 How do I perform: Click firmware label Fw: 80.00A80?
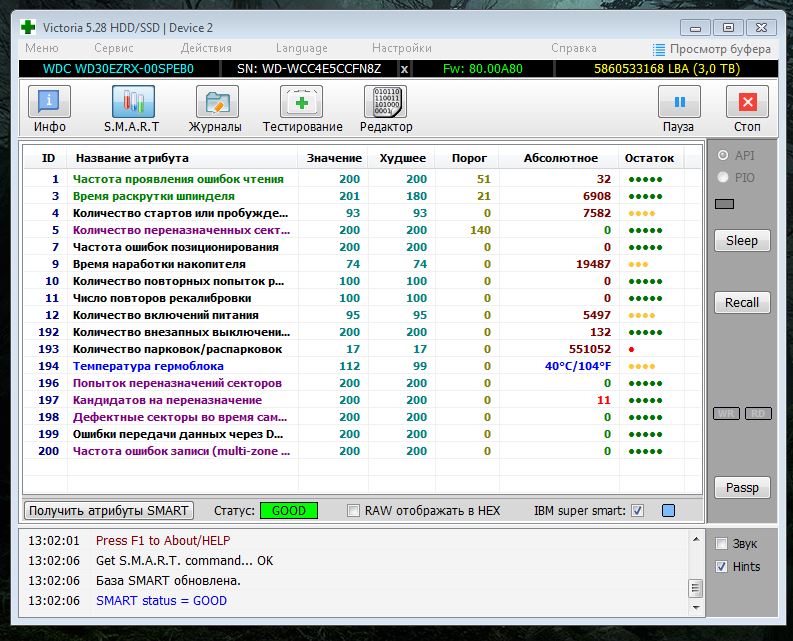(482, 69)
